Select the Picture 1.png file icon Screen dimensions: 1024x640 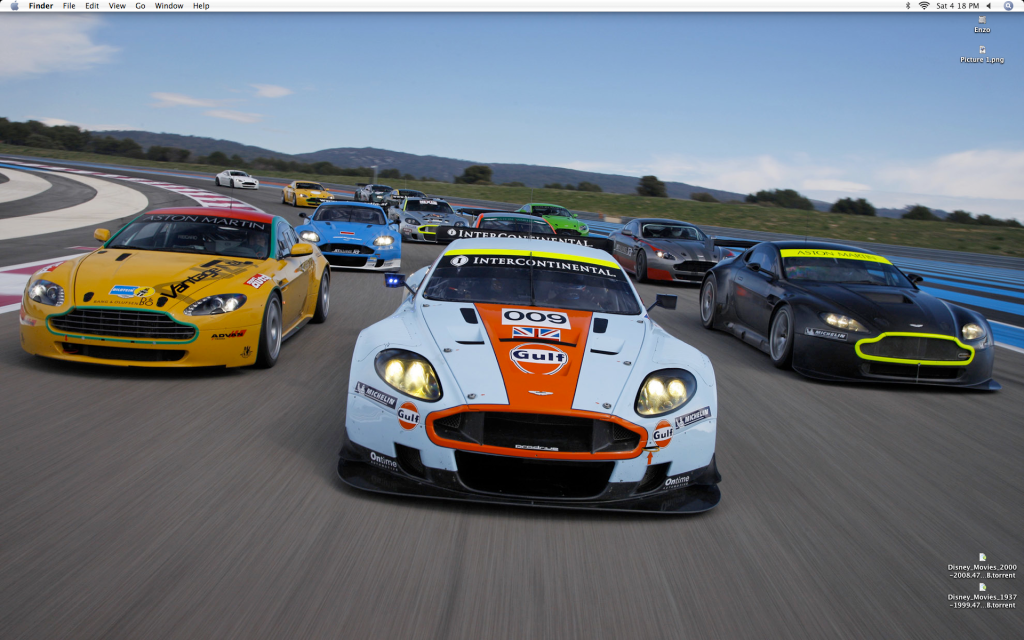click(982, 49)
